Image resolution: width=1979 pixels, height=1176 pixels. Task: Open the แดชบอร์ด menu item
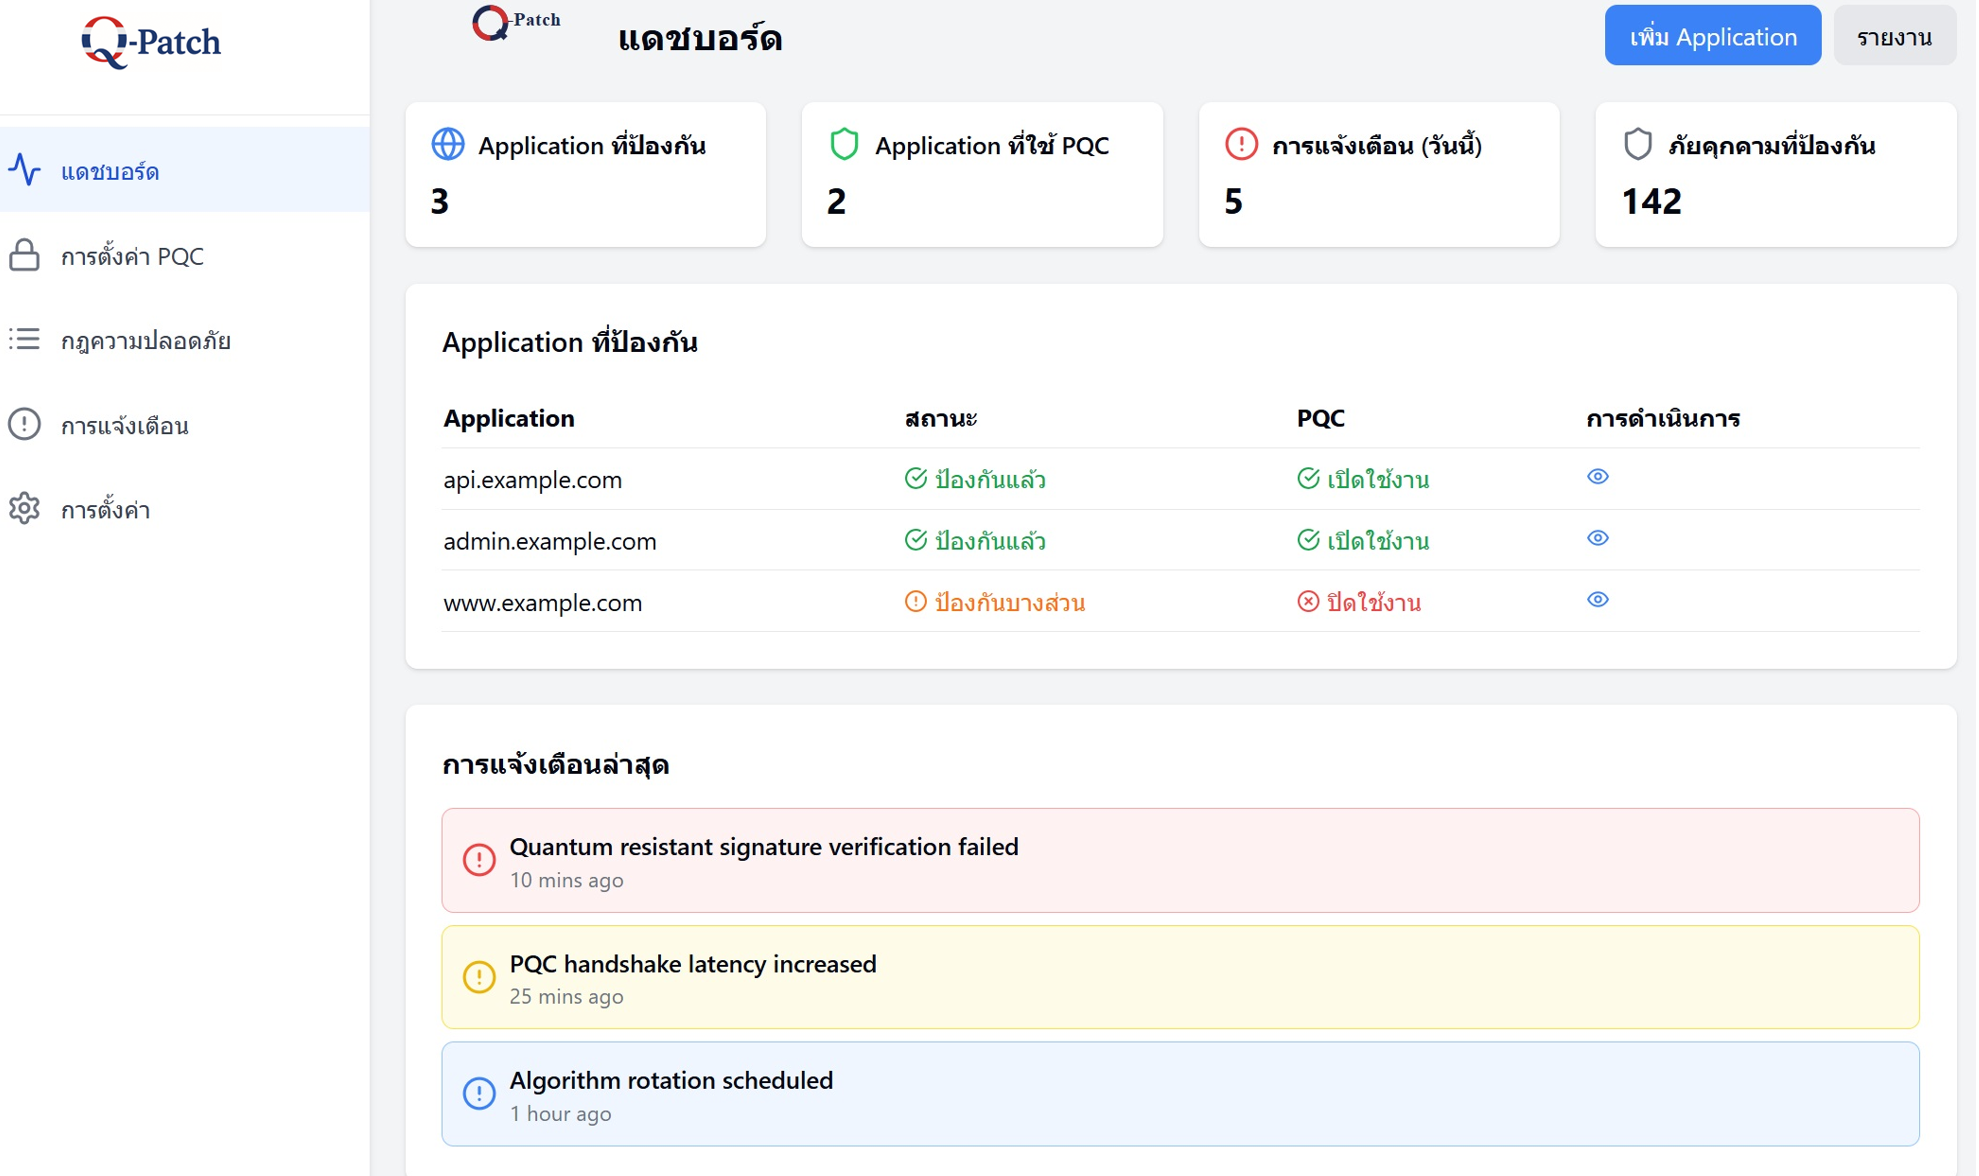click(x=110, y=172)
